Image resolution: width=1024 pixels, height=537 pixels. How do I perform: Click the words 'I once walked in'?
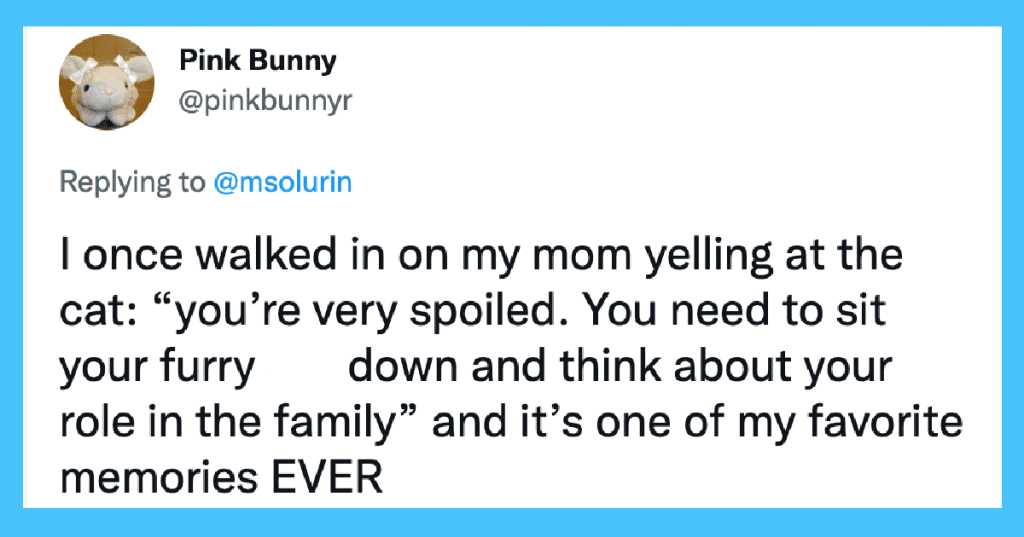pos(222,255)
